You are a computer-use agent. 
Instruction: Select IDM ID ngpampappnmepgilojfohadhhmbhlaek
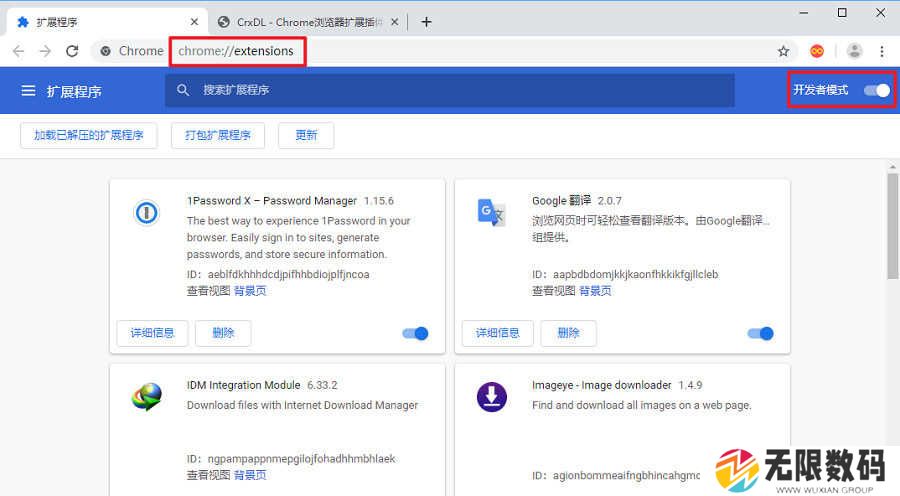point(301,459)
